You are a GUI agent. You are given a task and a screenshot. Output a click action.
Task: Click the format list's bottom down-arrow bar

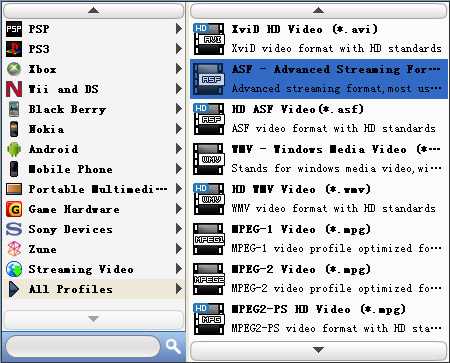pyautogui.click(x=319, y=350)
